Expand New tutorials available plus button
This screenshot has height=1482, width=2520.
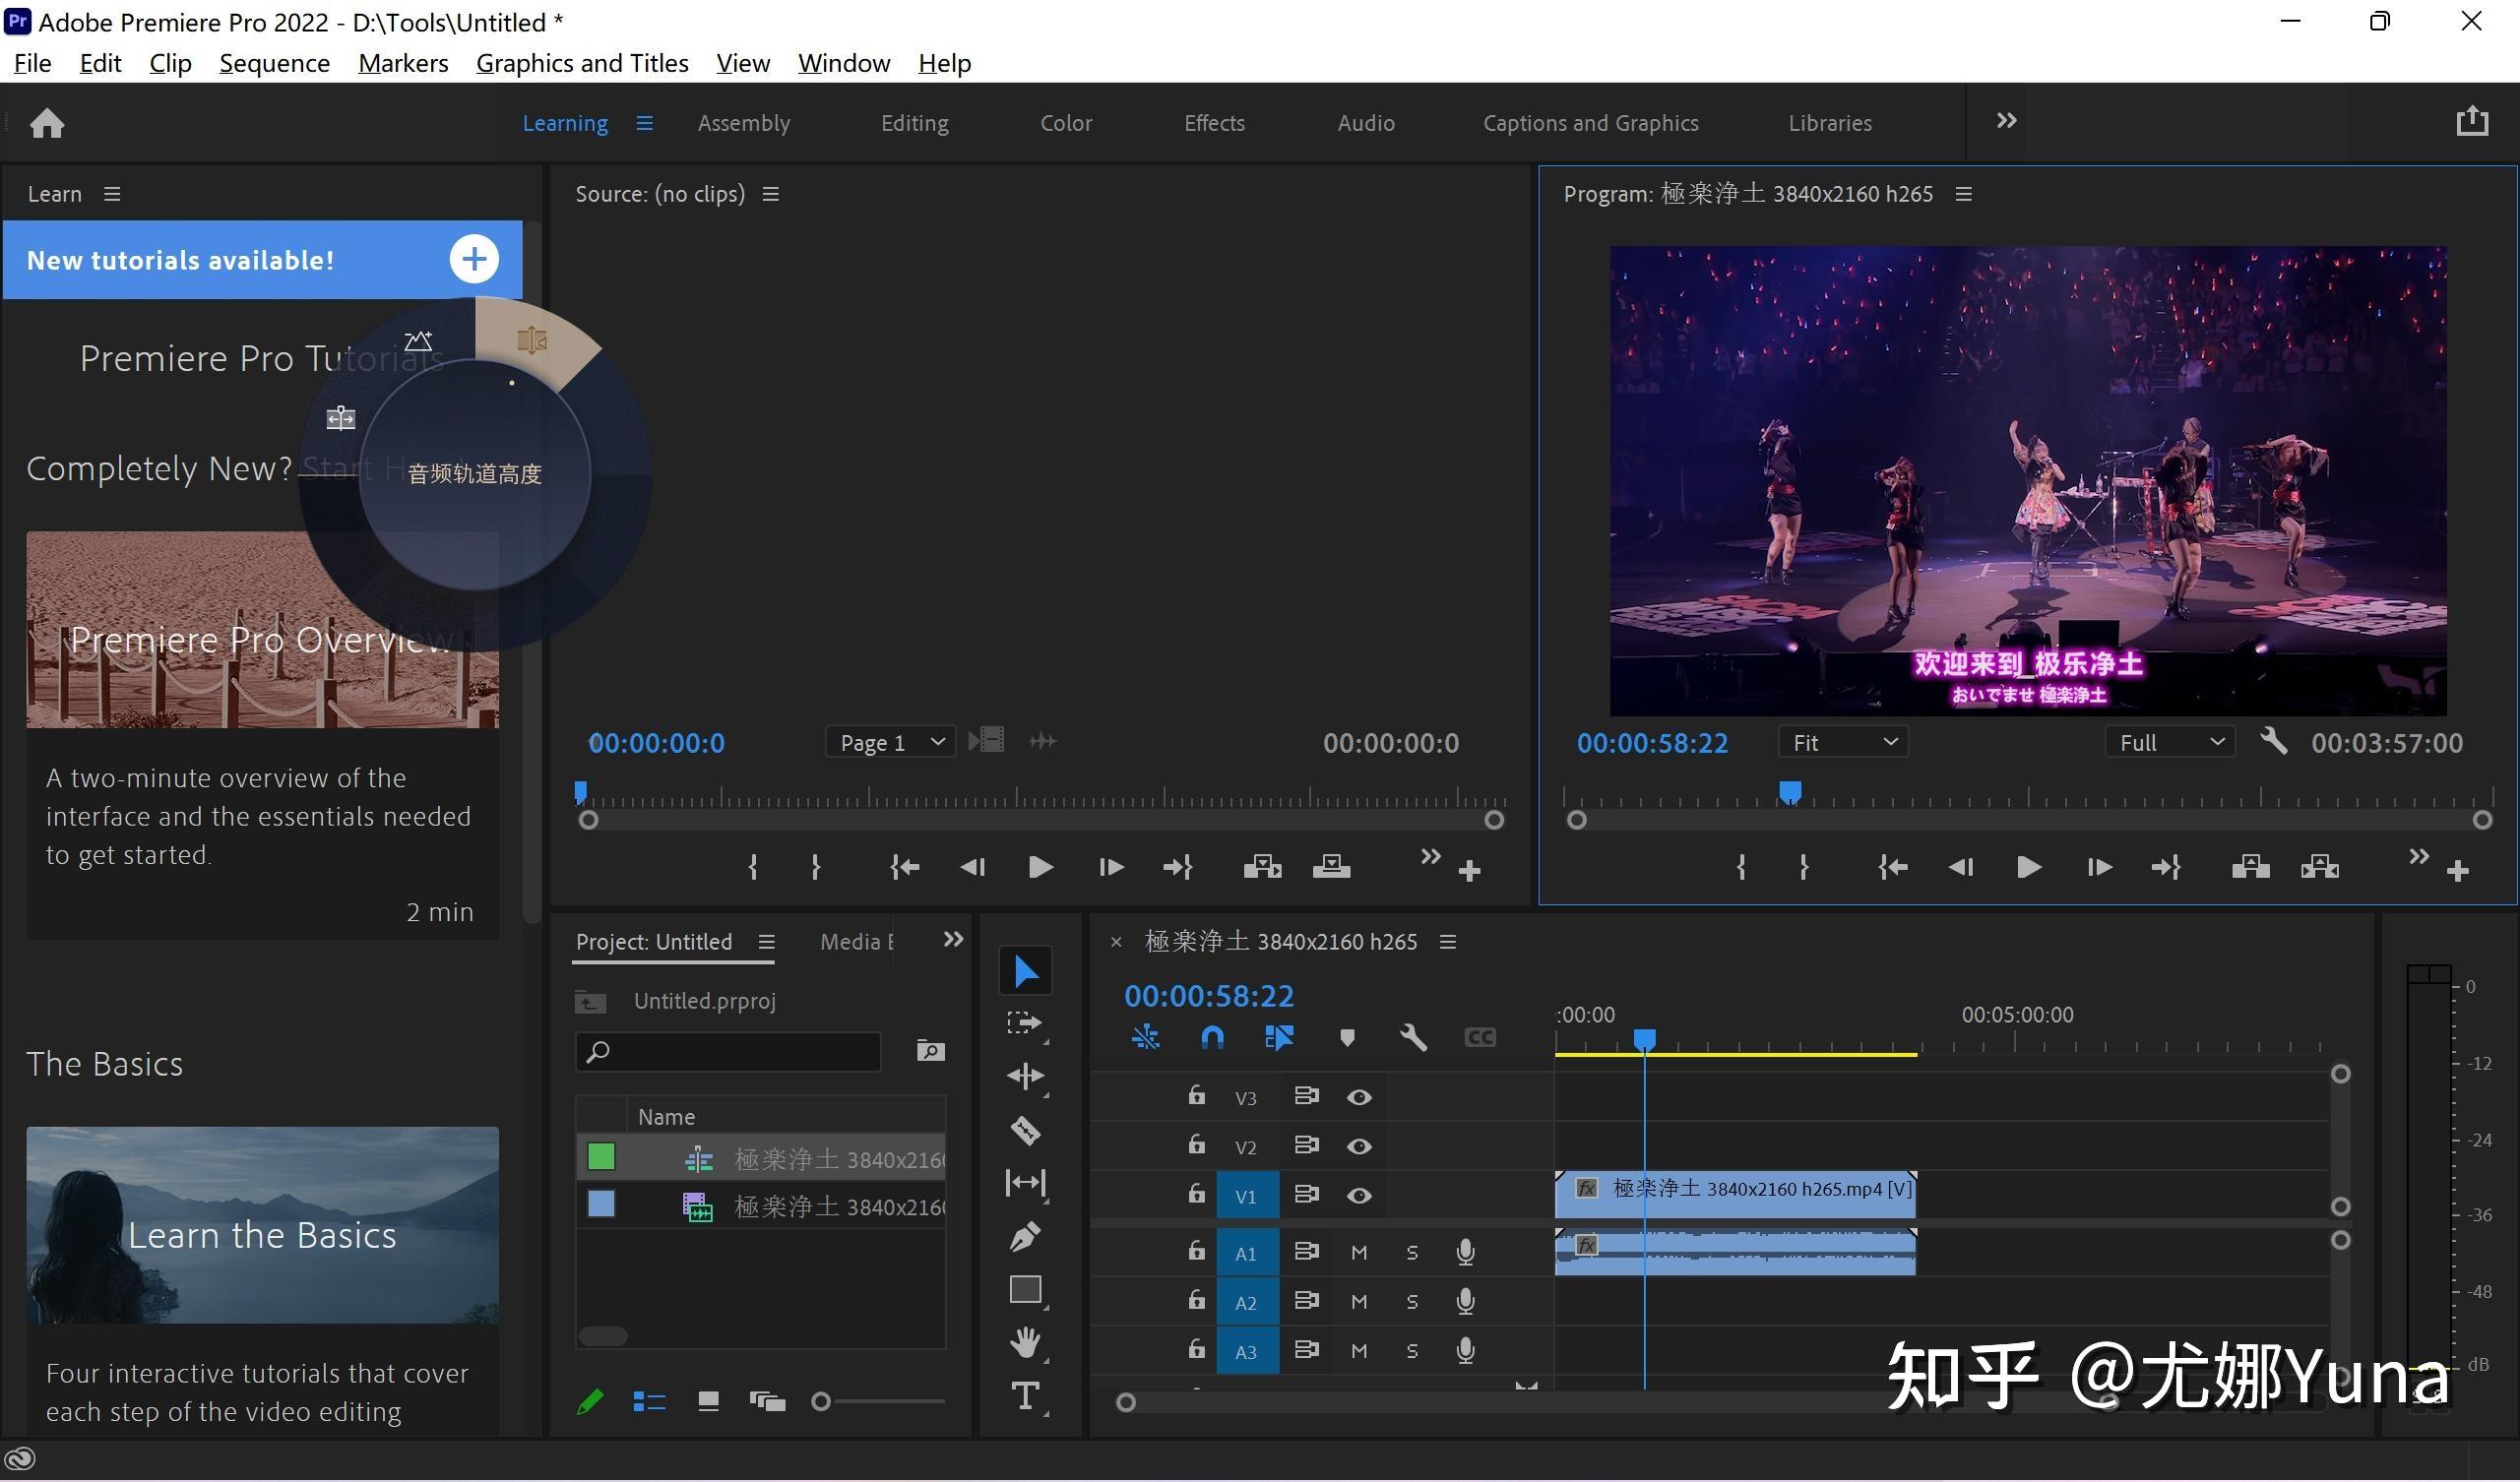point(474,259)
